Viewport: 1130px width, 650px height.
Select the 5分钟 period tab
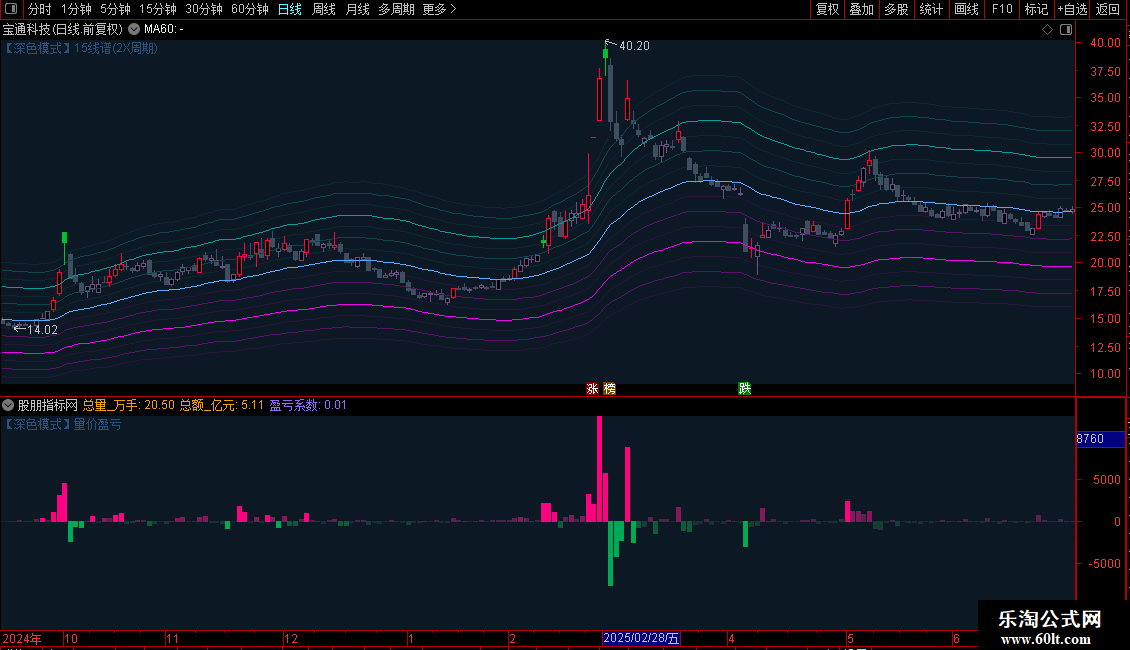(115, 9)
